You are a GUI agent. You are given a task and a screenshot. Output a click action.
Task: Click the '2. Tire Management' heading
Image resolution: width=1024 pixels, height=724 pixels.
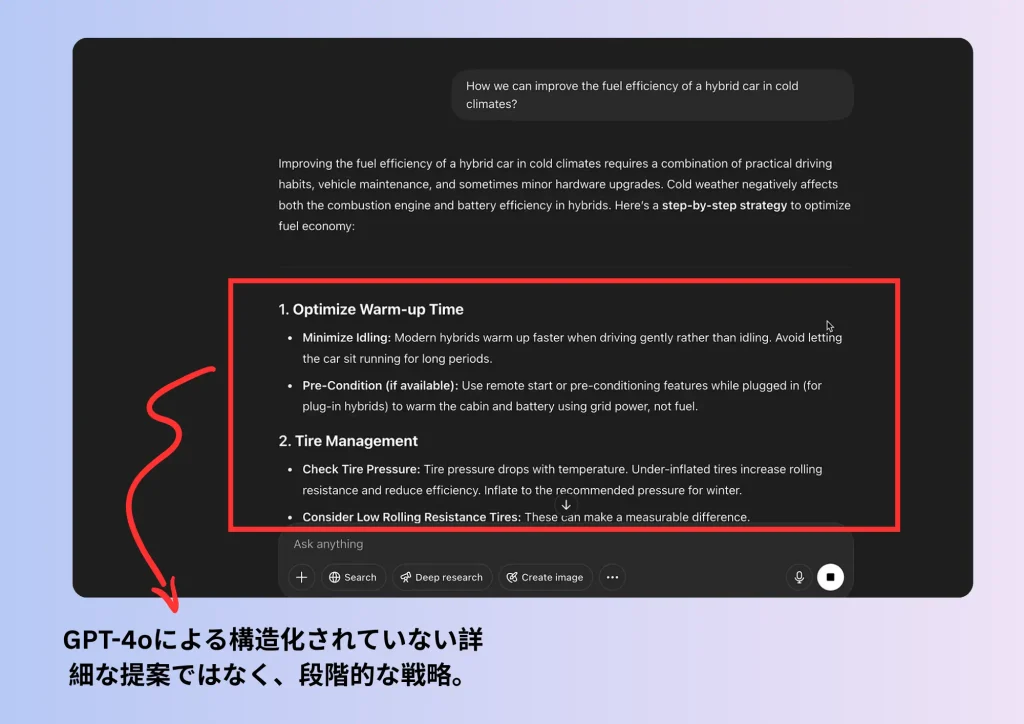pyautogui.click(x=348, y=441)
